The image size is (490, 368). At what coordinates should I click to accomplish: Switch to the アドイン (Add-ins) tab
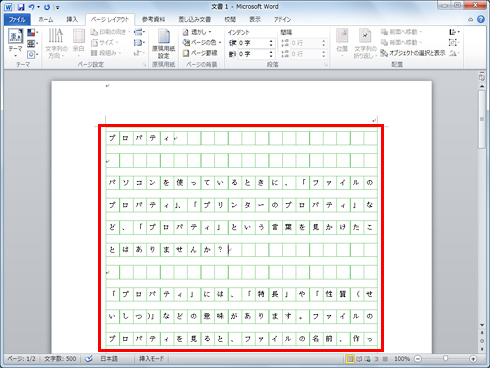point(282,20)
